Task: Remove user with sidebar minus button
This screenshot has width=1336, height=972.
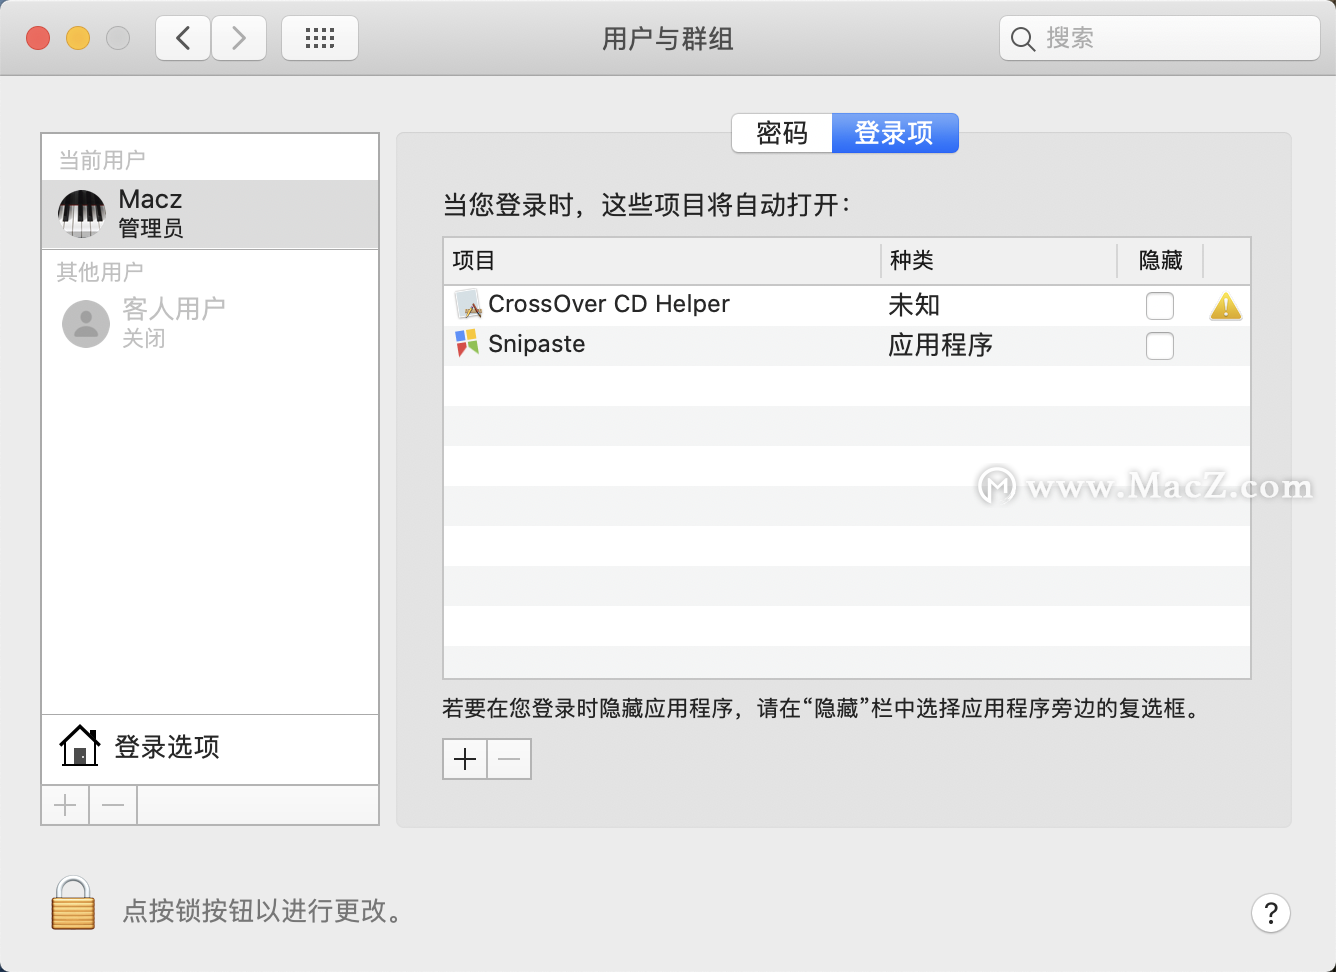Action: pos(113,805)
